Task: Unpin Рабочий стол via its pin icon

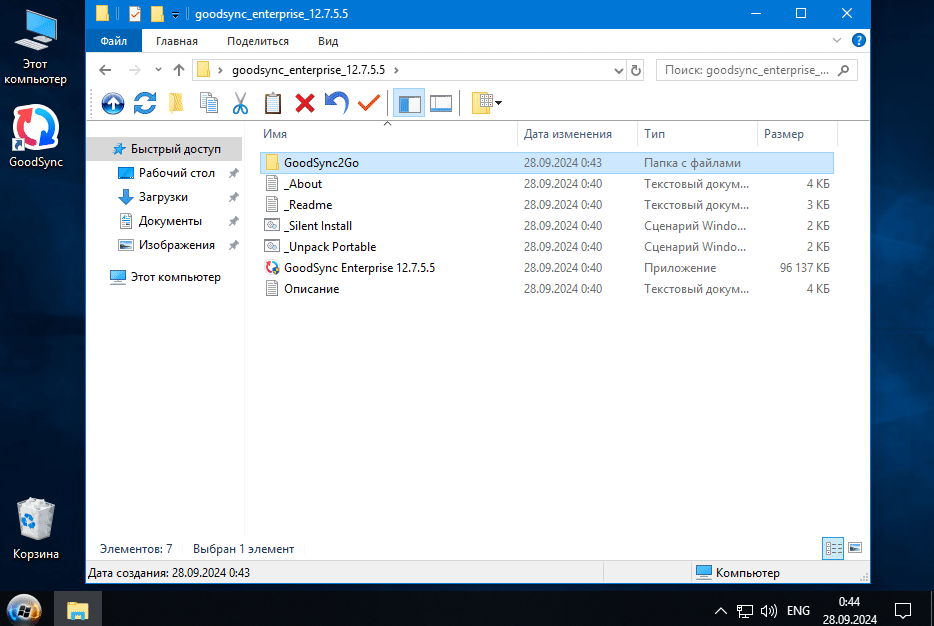Action: coord(234,173)
